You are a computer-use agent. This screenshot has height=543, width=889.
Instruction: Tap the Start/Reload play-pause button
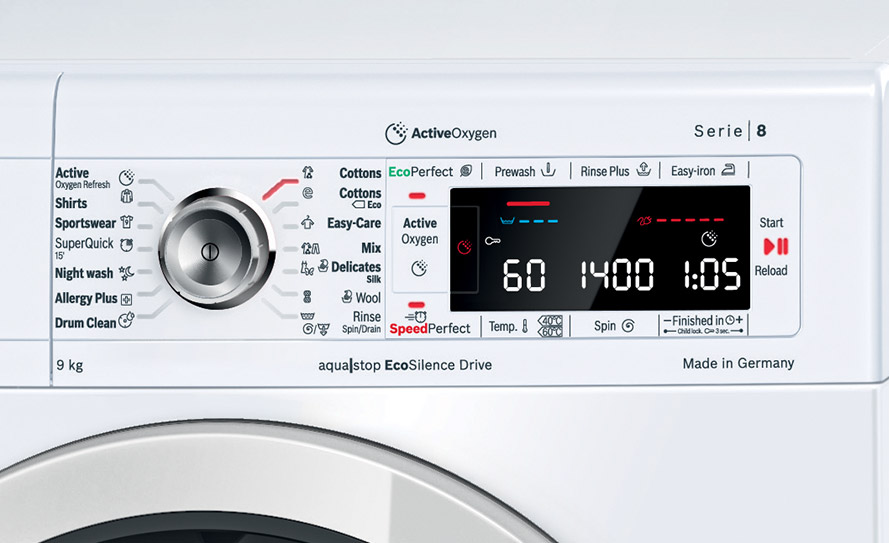pos(776,247)
